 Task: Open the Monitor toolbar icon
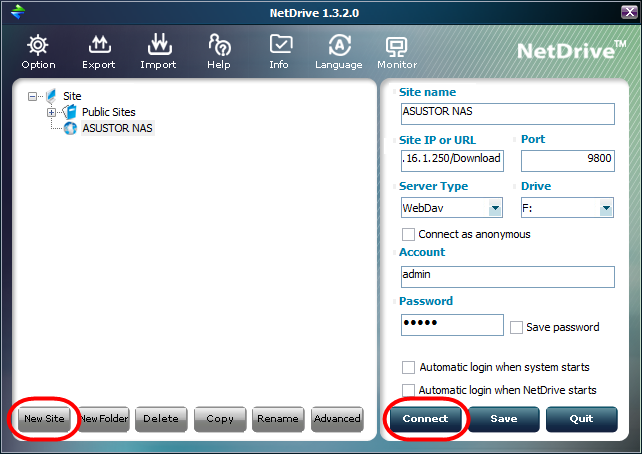[x=396, y=47]
